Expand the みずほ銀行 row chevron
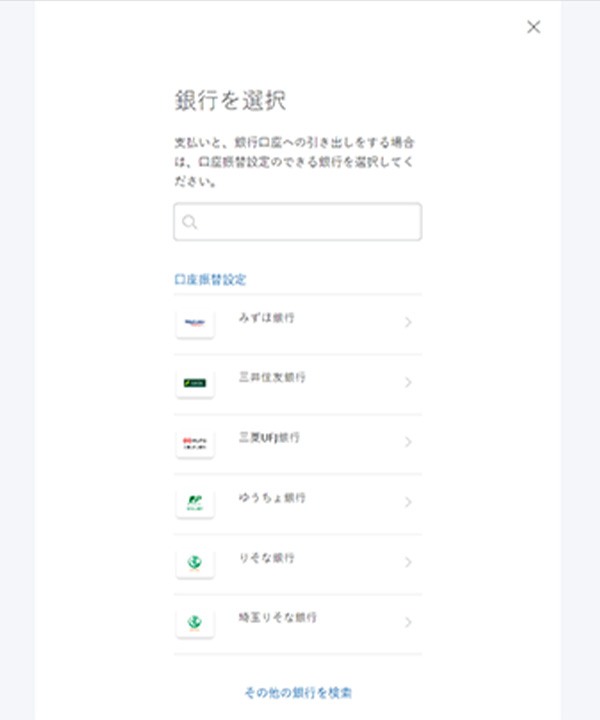The width and height of the screenshot is (600, 720). tap(408, 323)
